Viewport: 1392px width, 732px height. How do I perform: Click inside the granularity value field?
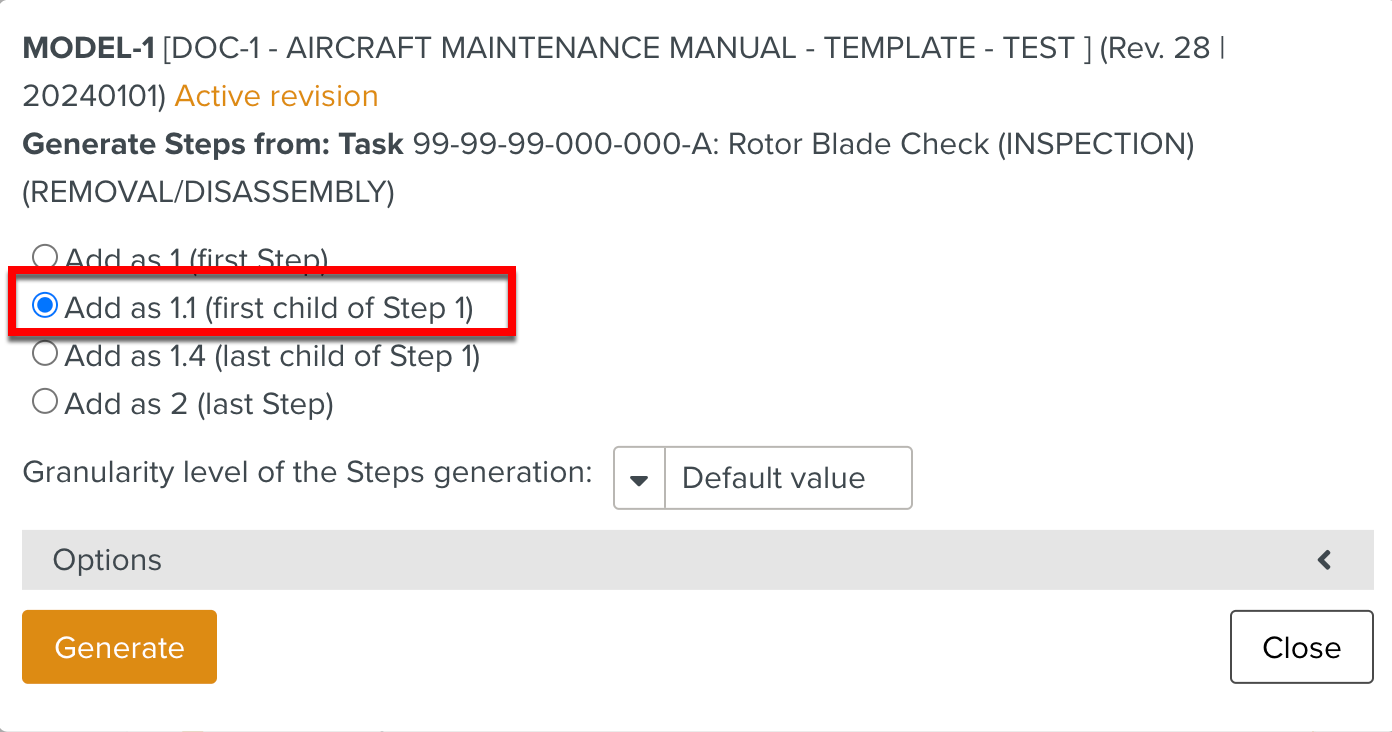point(790,478)
